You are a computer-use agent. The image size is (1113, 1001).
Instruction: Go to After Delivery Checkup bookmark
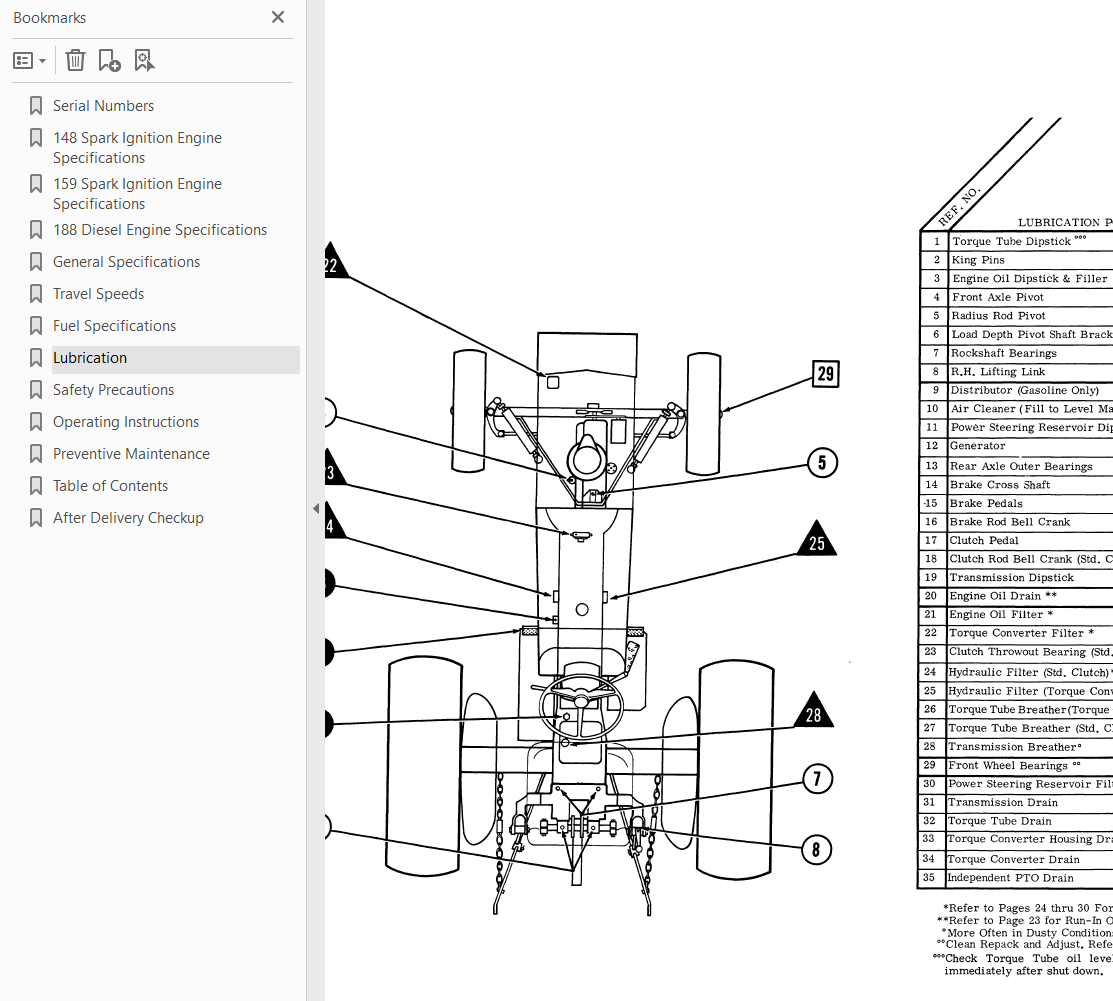[128, 518]
